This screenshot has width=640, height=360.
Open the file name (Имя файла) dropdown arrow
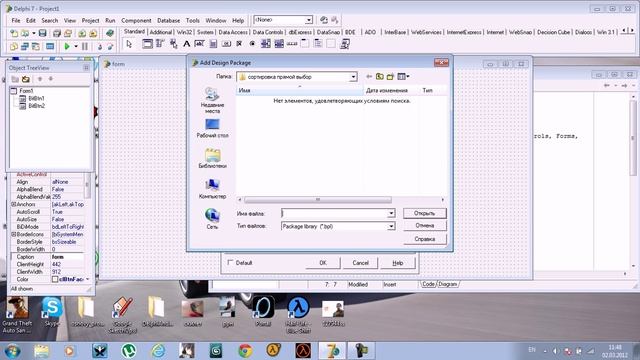(x=391, y=213)
